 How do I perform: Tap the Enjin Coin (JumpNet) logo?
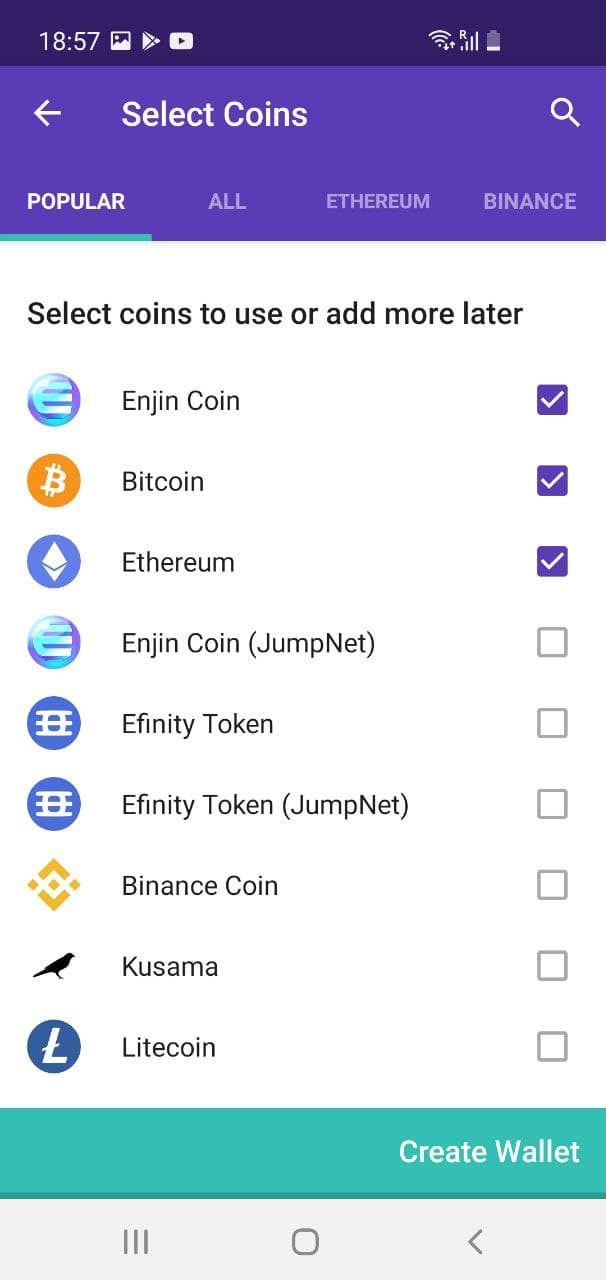point(53,643)
